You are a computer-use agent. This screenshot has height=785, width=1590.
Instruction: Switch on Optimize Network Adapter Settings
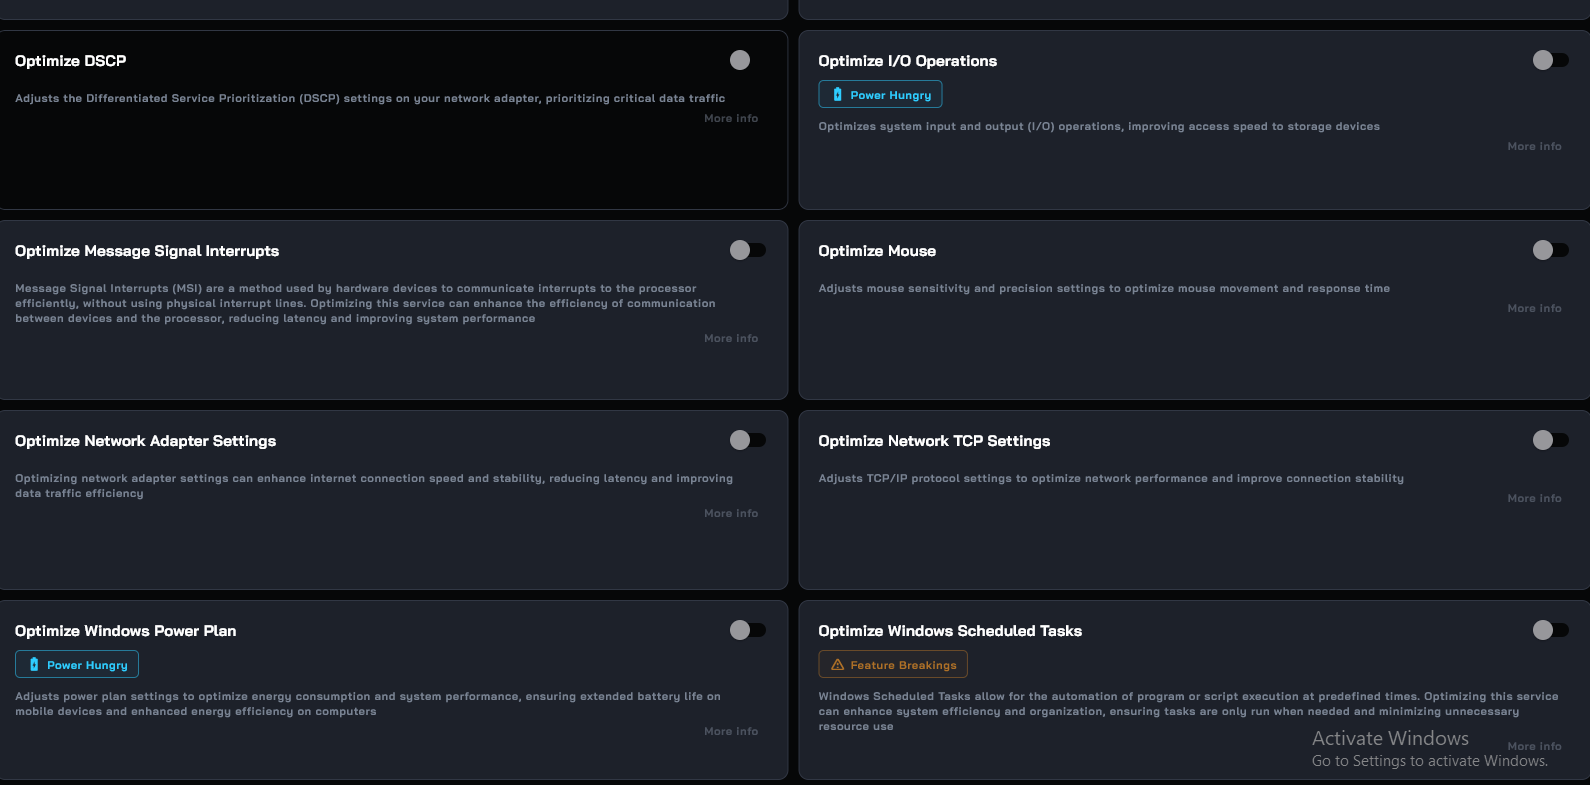coord(747,440)
